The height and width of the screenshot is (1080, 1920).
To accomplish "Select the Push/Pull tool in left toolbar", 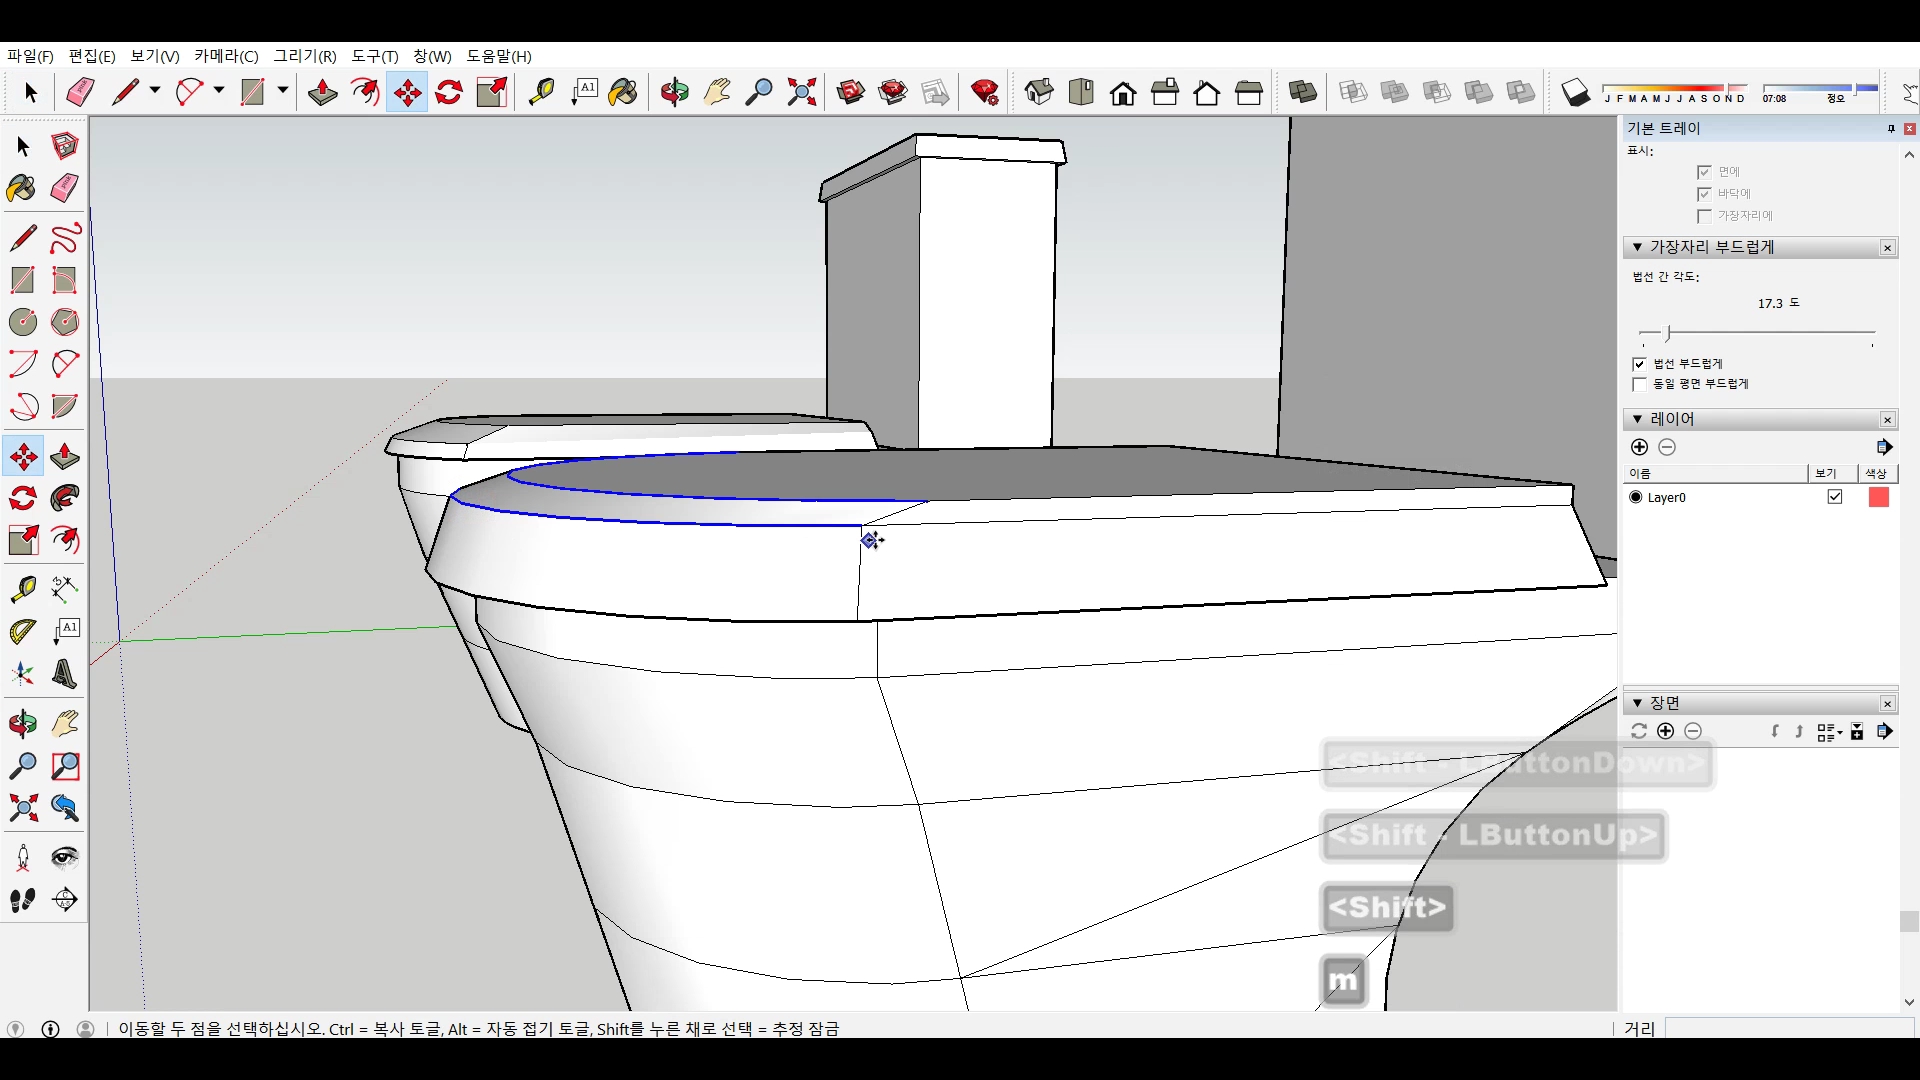I will (65, 457).
